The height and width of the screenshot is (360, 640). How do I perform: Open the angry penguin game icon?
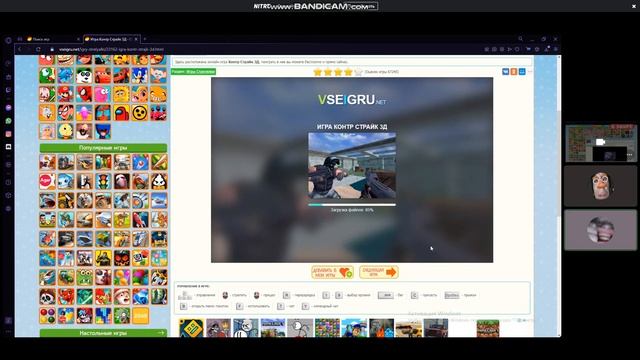coord(158,181)
